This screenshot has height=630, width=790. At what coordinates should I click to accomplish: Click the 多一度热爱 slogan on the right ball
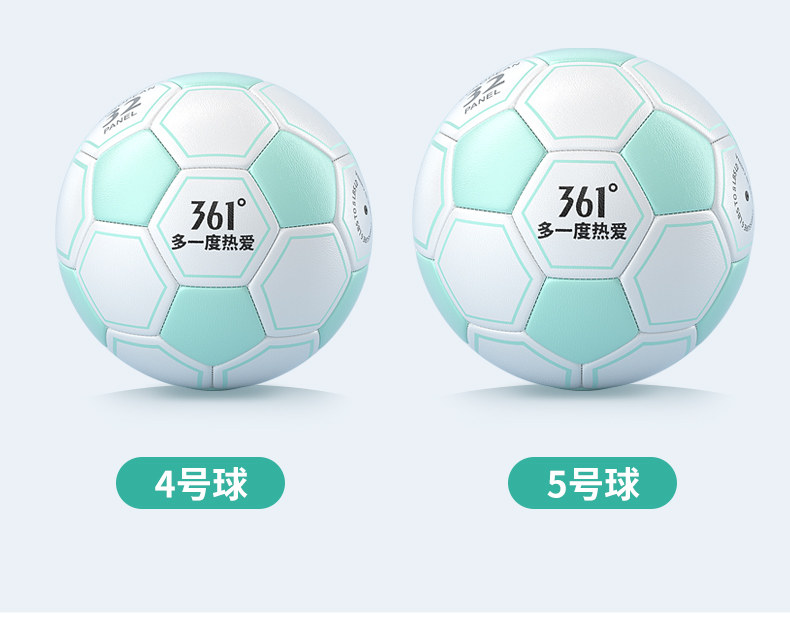(582, 230)
